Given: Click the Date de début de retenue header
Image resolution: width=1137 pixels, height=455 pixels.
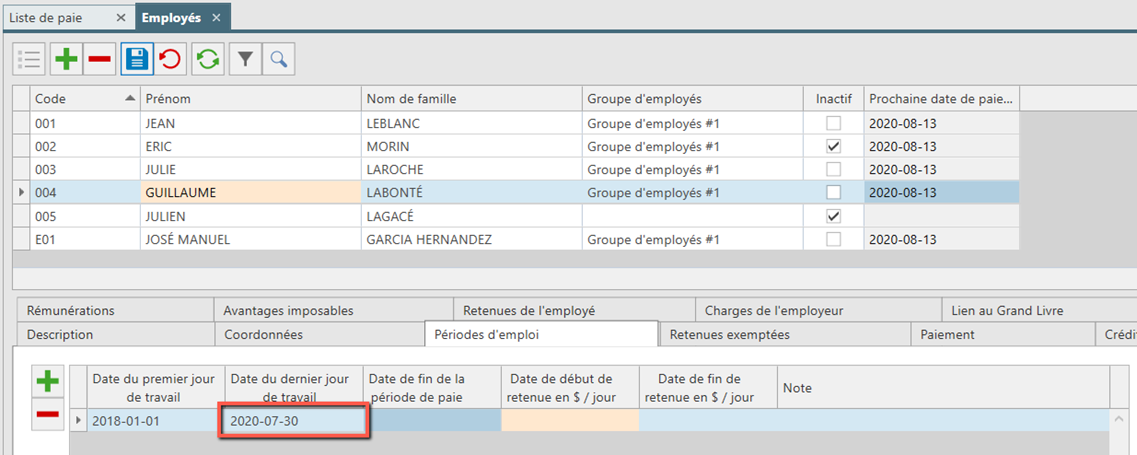Looking at the screenshot, I should click(x=570, y=388).
